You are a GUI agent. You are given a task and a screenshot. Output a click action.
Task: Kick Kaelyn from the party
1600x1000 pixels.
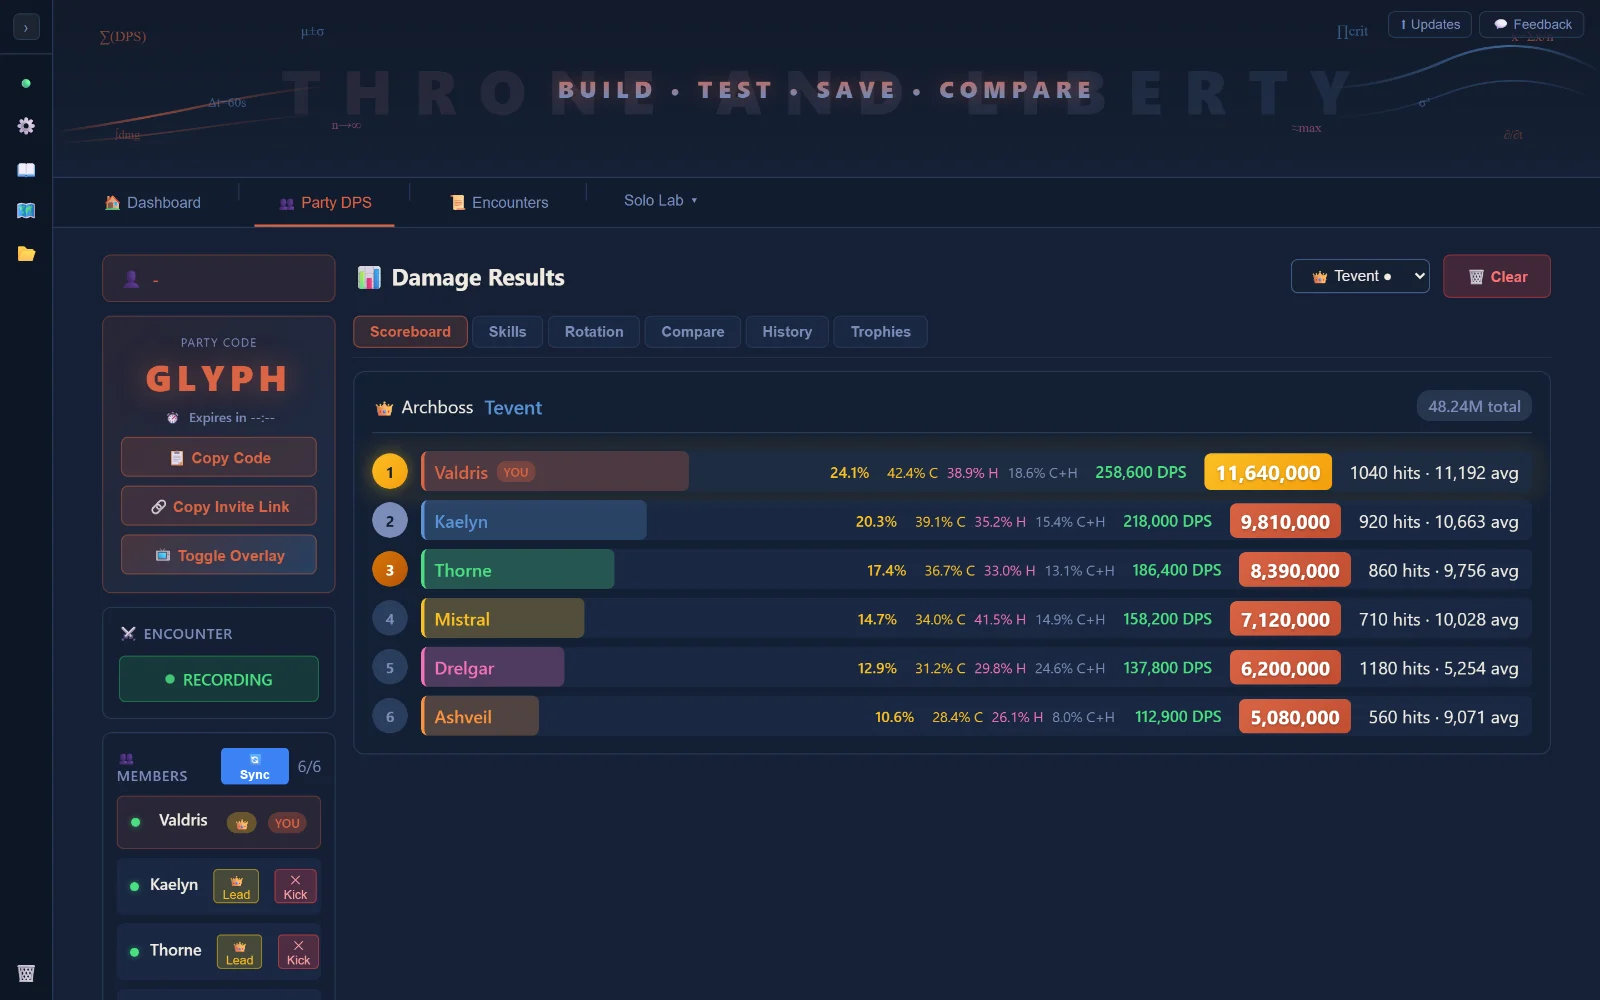click(295, 886)
